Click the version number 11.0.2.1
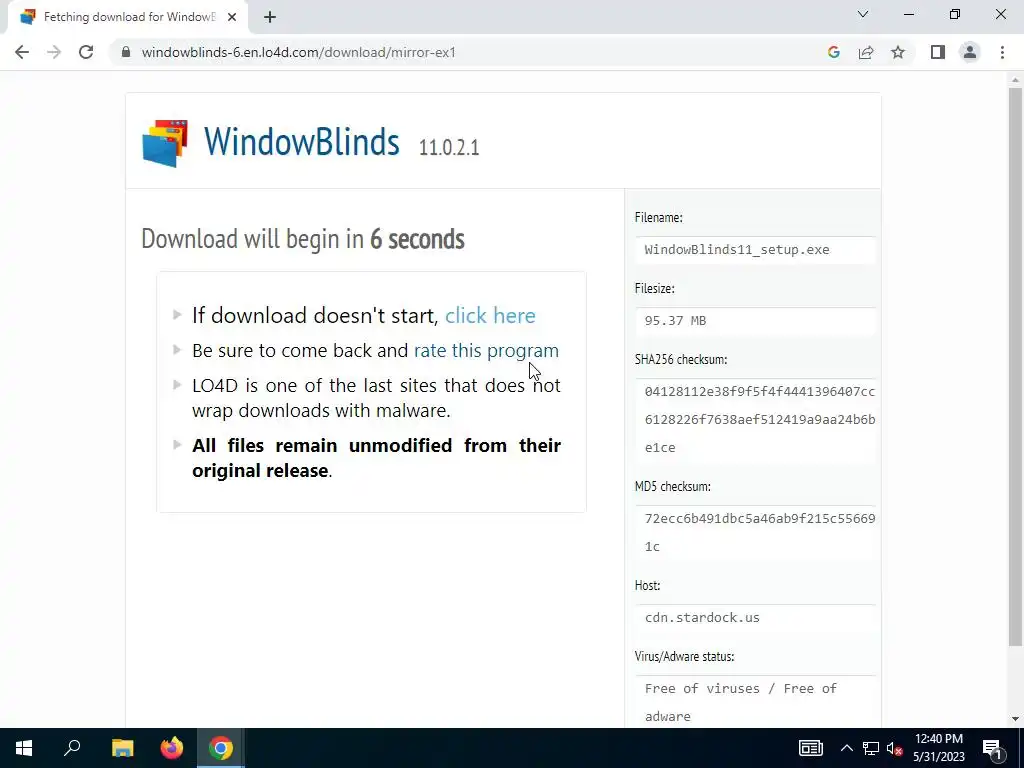This screenshot has height=768, width=1024. click(x=449, y=147)
